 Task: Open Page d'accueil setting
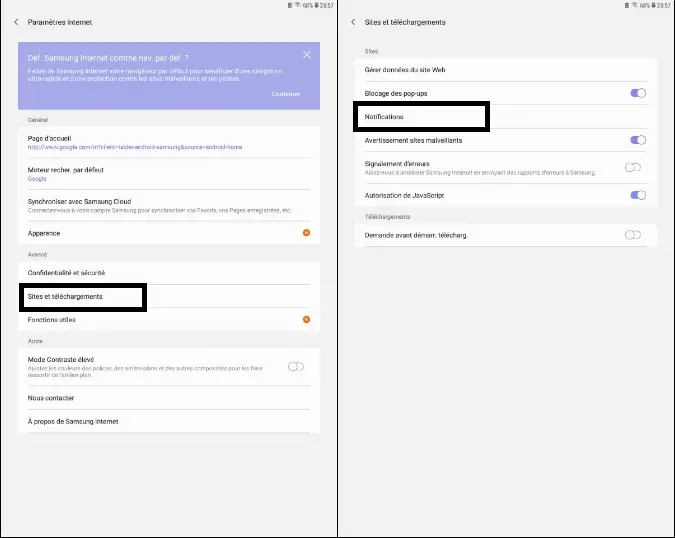pos(169,142)
